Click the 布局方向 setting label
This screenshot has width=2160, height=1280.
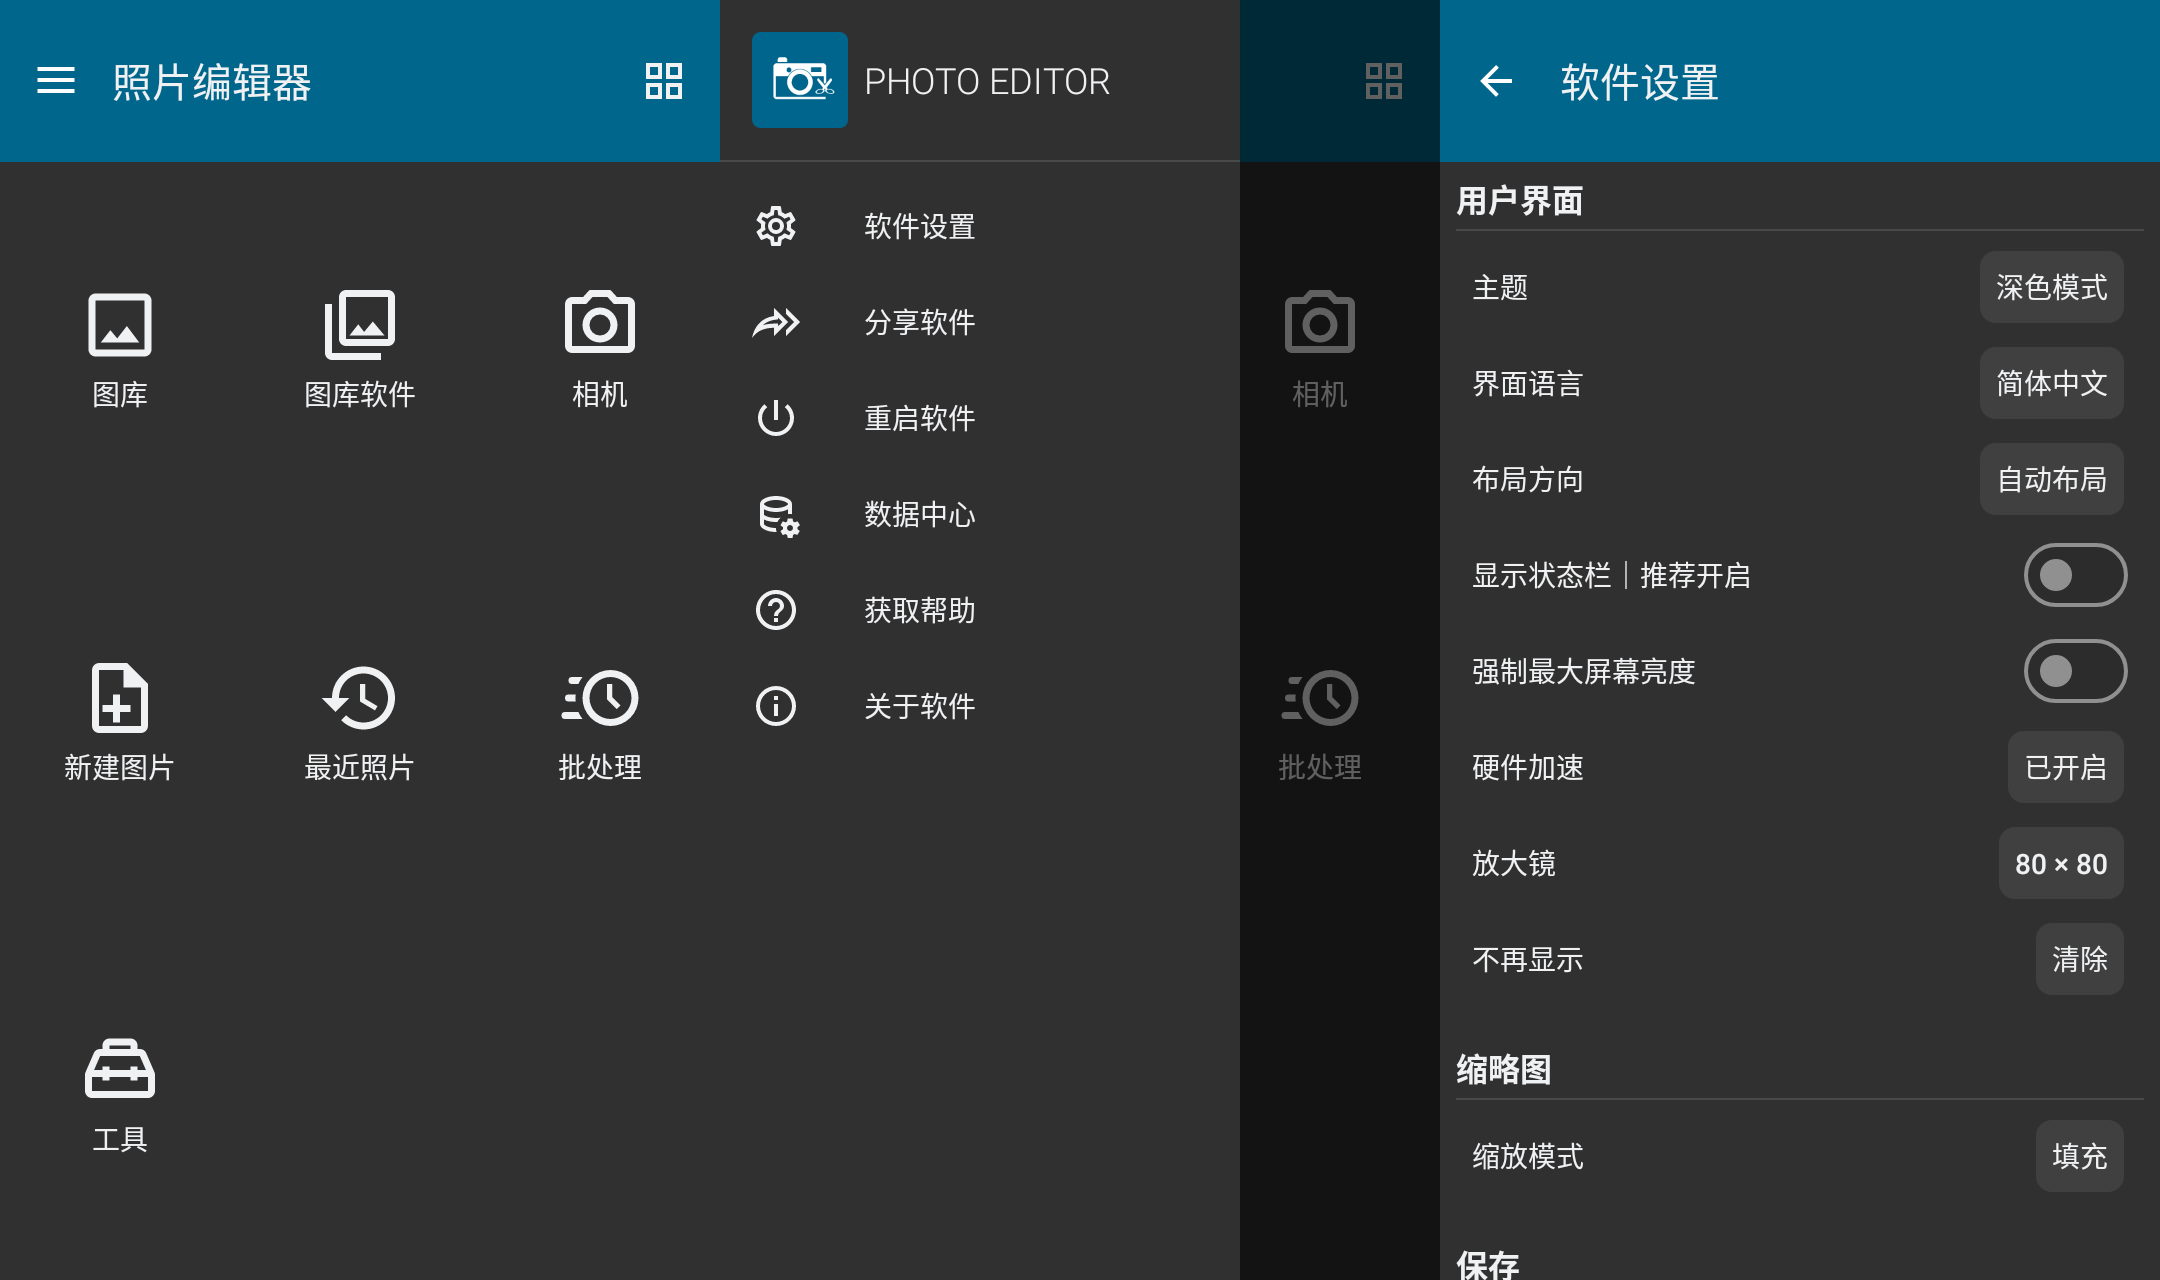(x=1528, y=480)
